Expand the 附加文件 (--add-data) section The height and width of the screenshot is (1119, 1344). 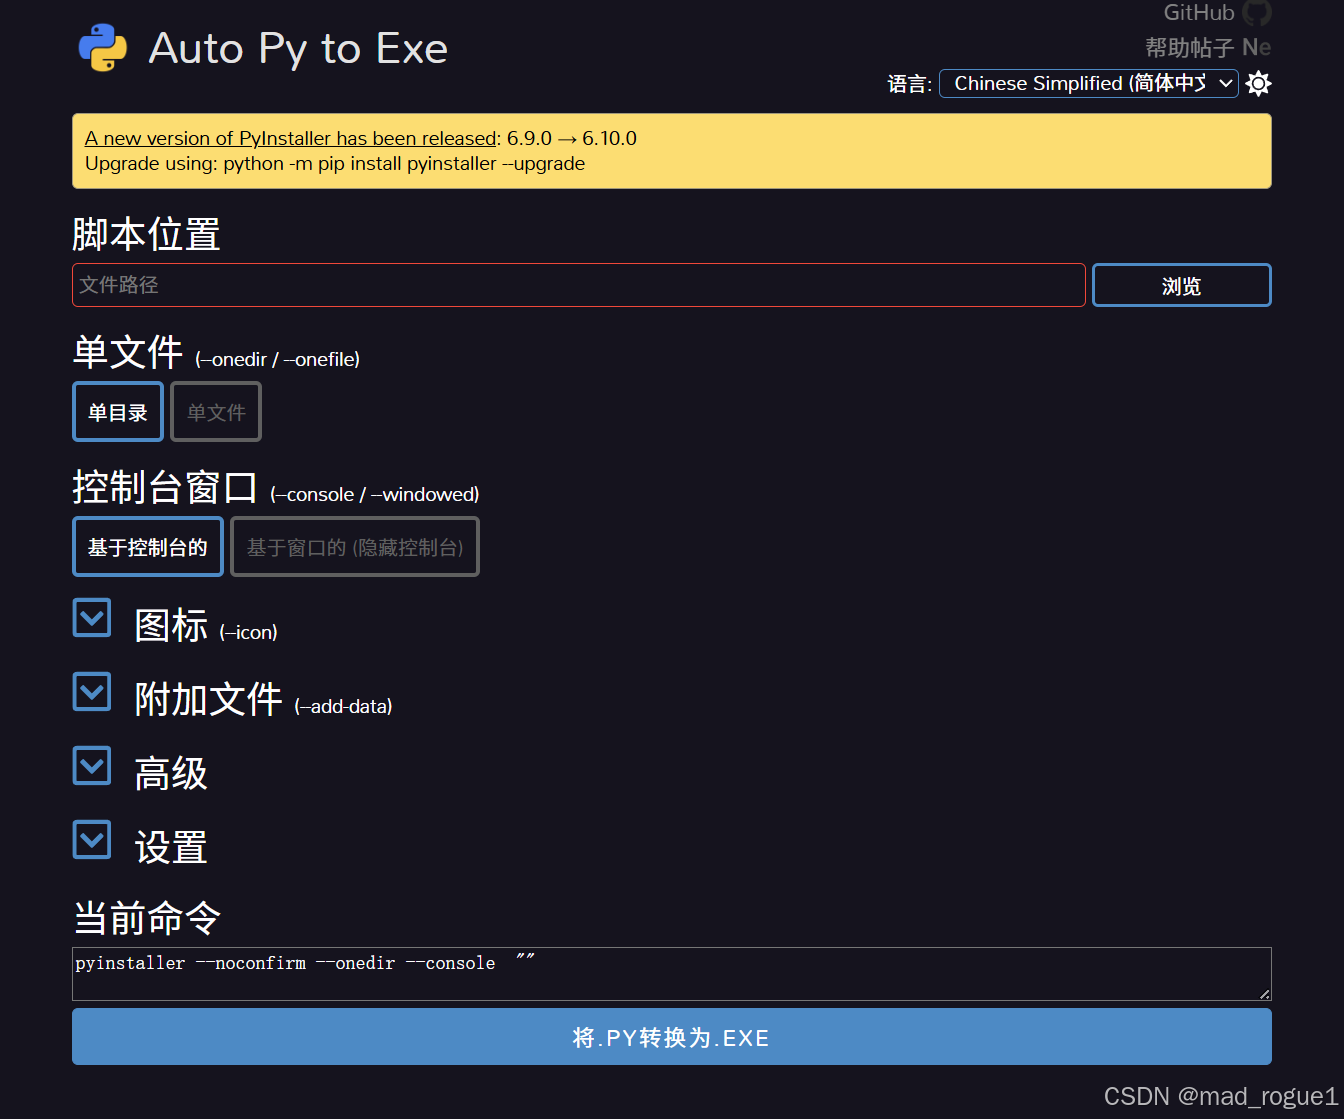(91, 691)
